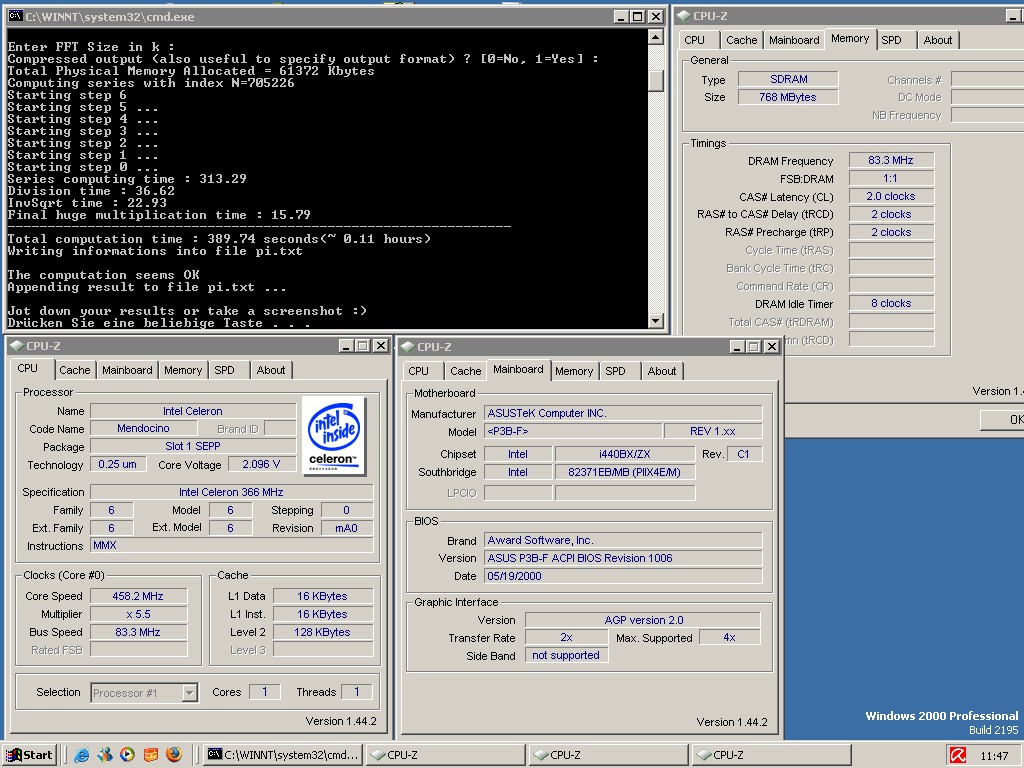1024x768 pixels.
Task: Click the Intel Inside Celeron logo
Action: 334,436
